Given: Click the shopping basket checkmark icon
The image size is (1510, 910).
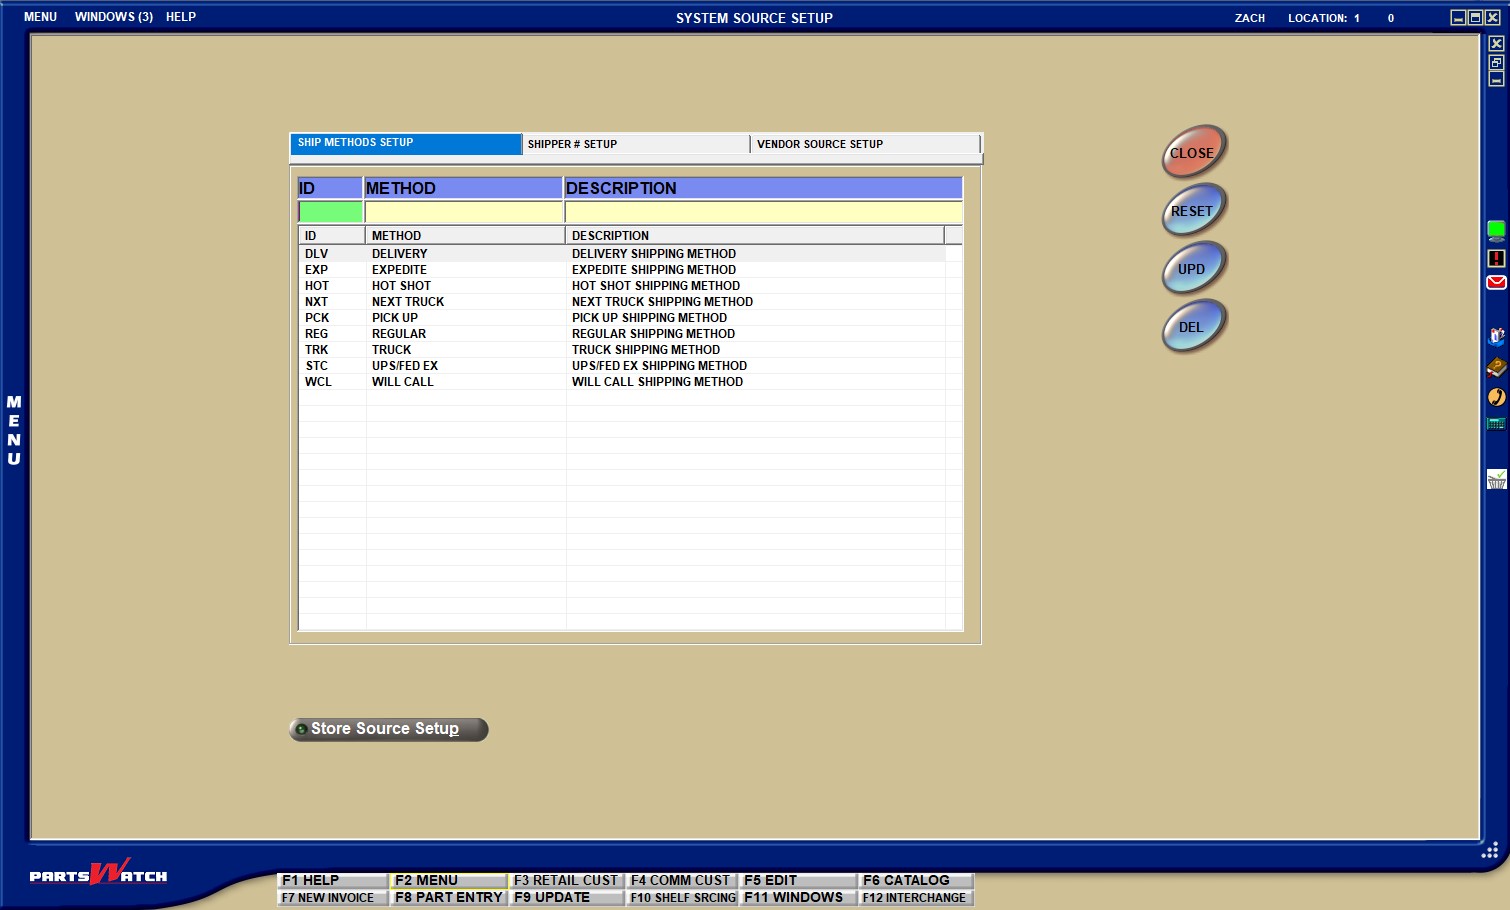Looking at the screenshot, I should tap(1496, 480).
